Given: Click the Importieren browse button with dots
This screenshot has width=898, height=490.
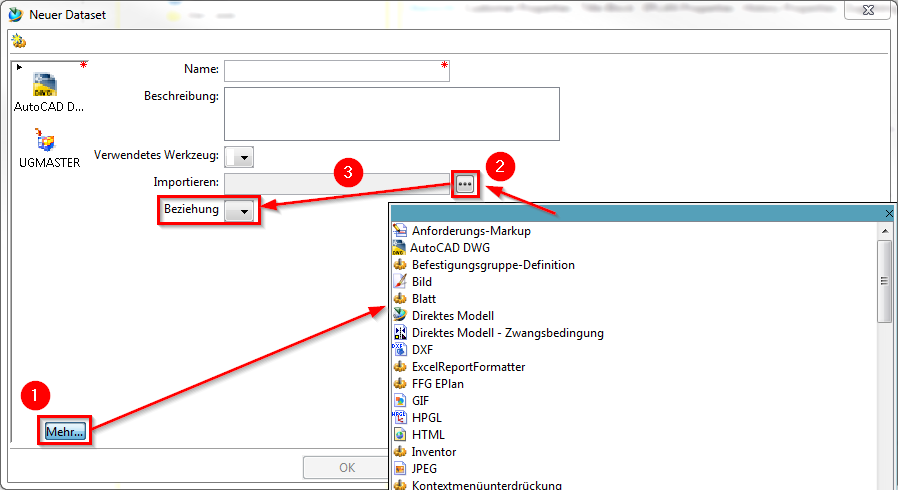Looking at the screenshot, I should click(465, 184).
